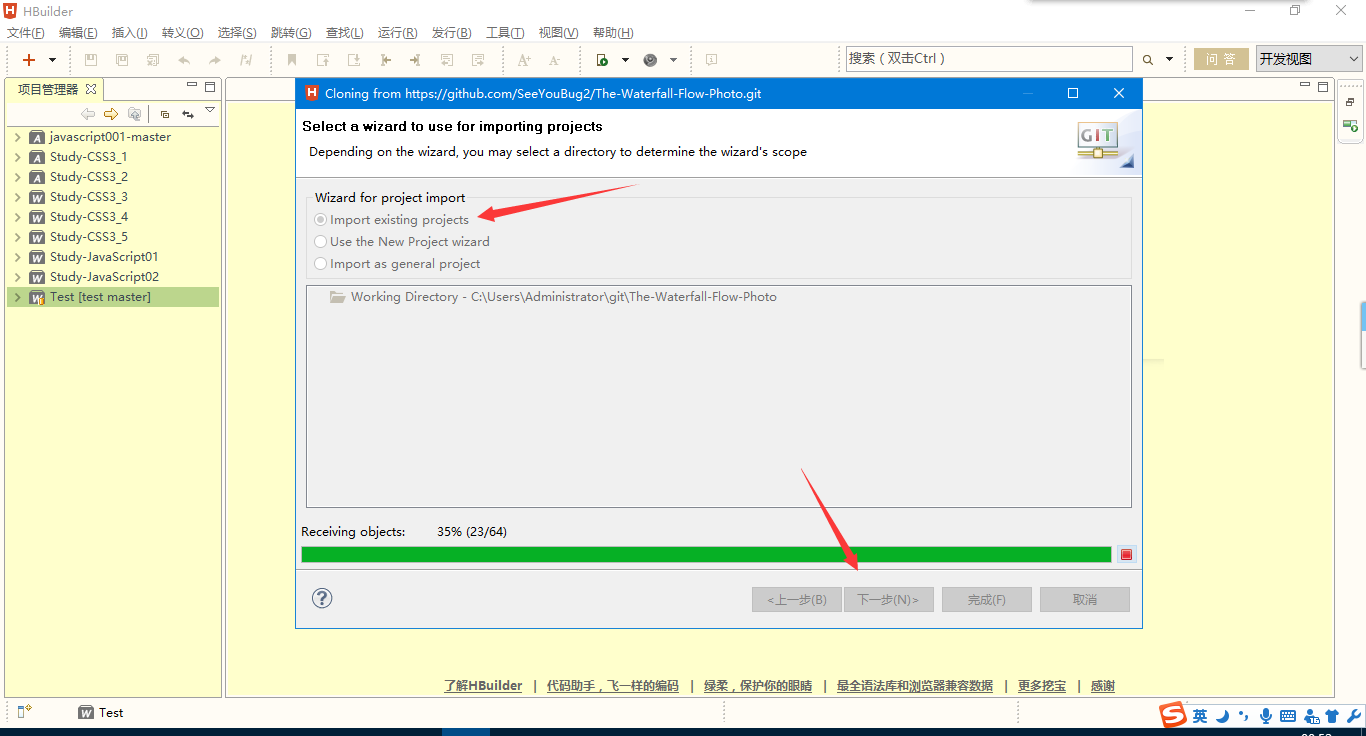
Task: Click the red plus New icon in toolbar
Action: (29, 60)
